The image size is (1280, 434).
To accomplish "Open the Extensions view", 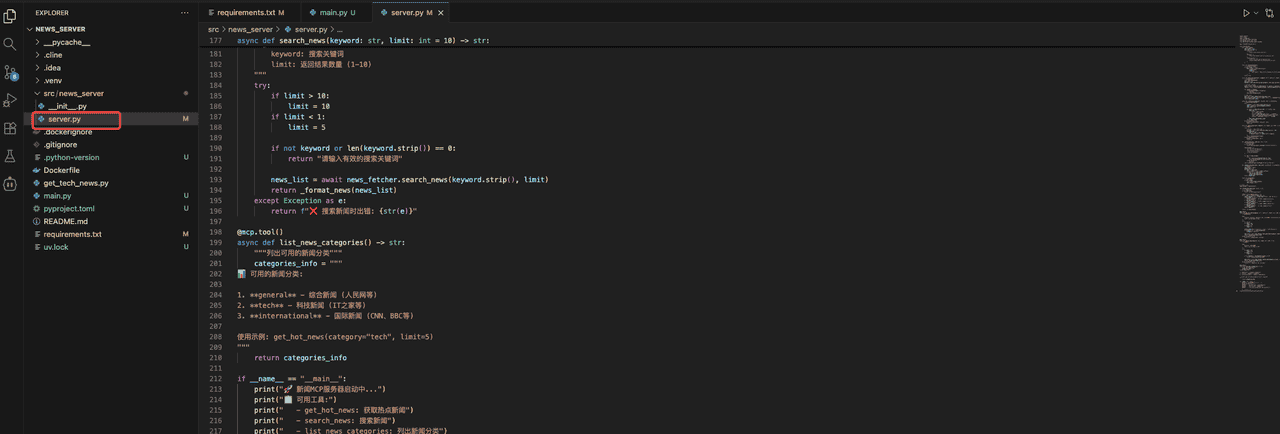I will pyautogui.click(x=10, y=128).
